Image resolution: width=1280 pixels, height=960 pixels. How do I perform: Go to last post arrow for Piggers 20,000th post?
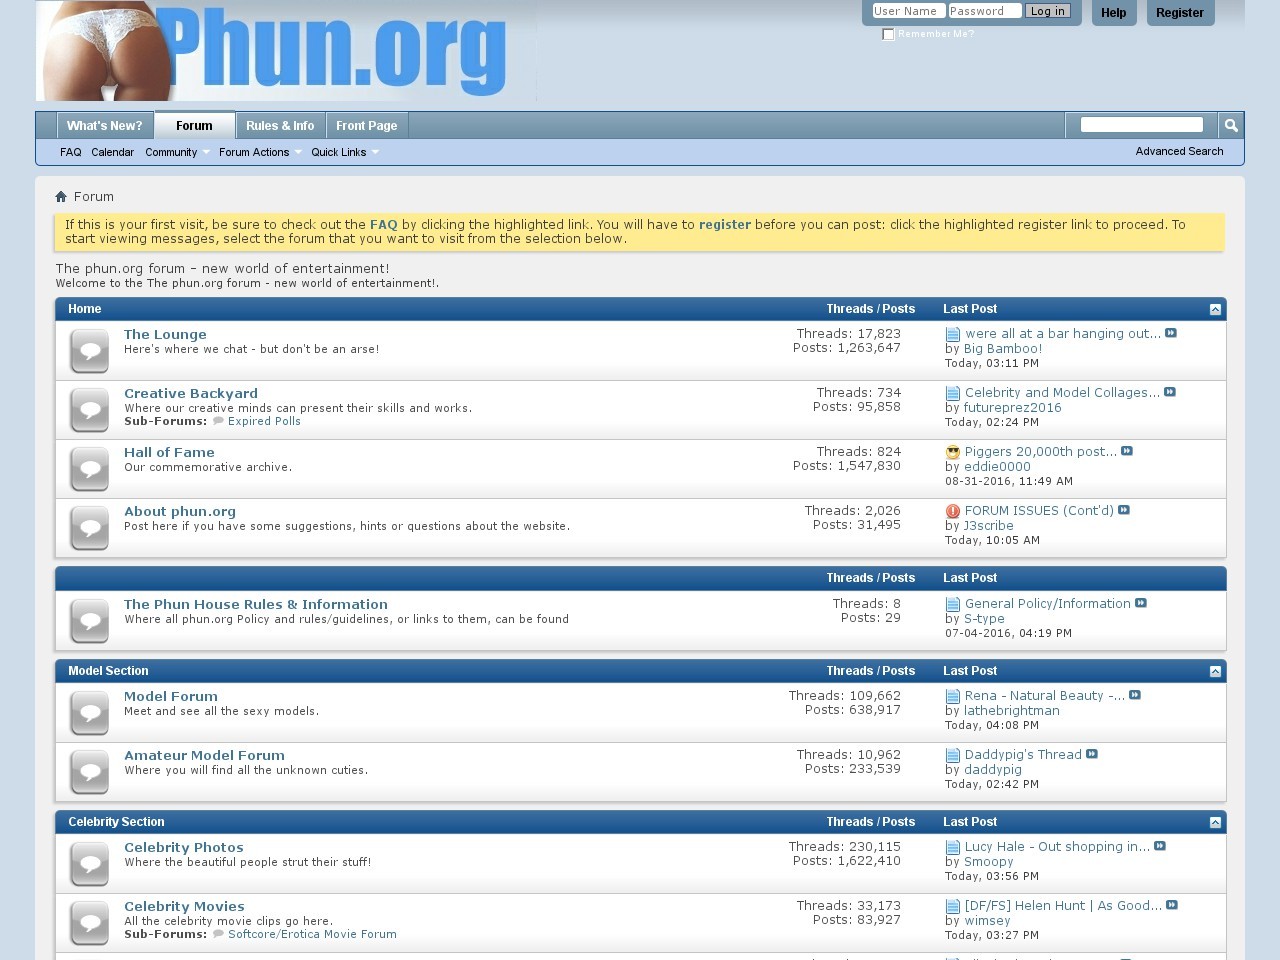pos(1127,451)
